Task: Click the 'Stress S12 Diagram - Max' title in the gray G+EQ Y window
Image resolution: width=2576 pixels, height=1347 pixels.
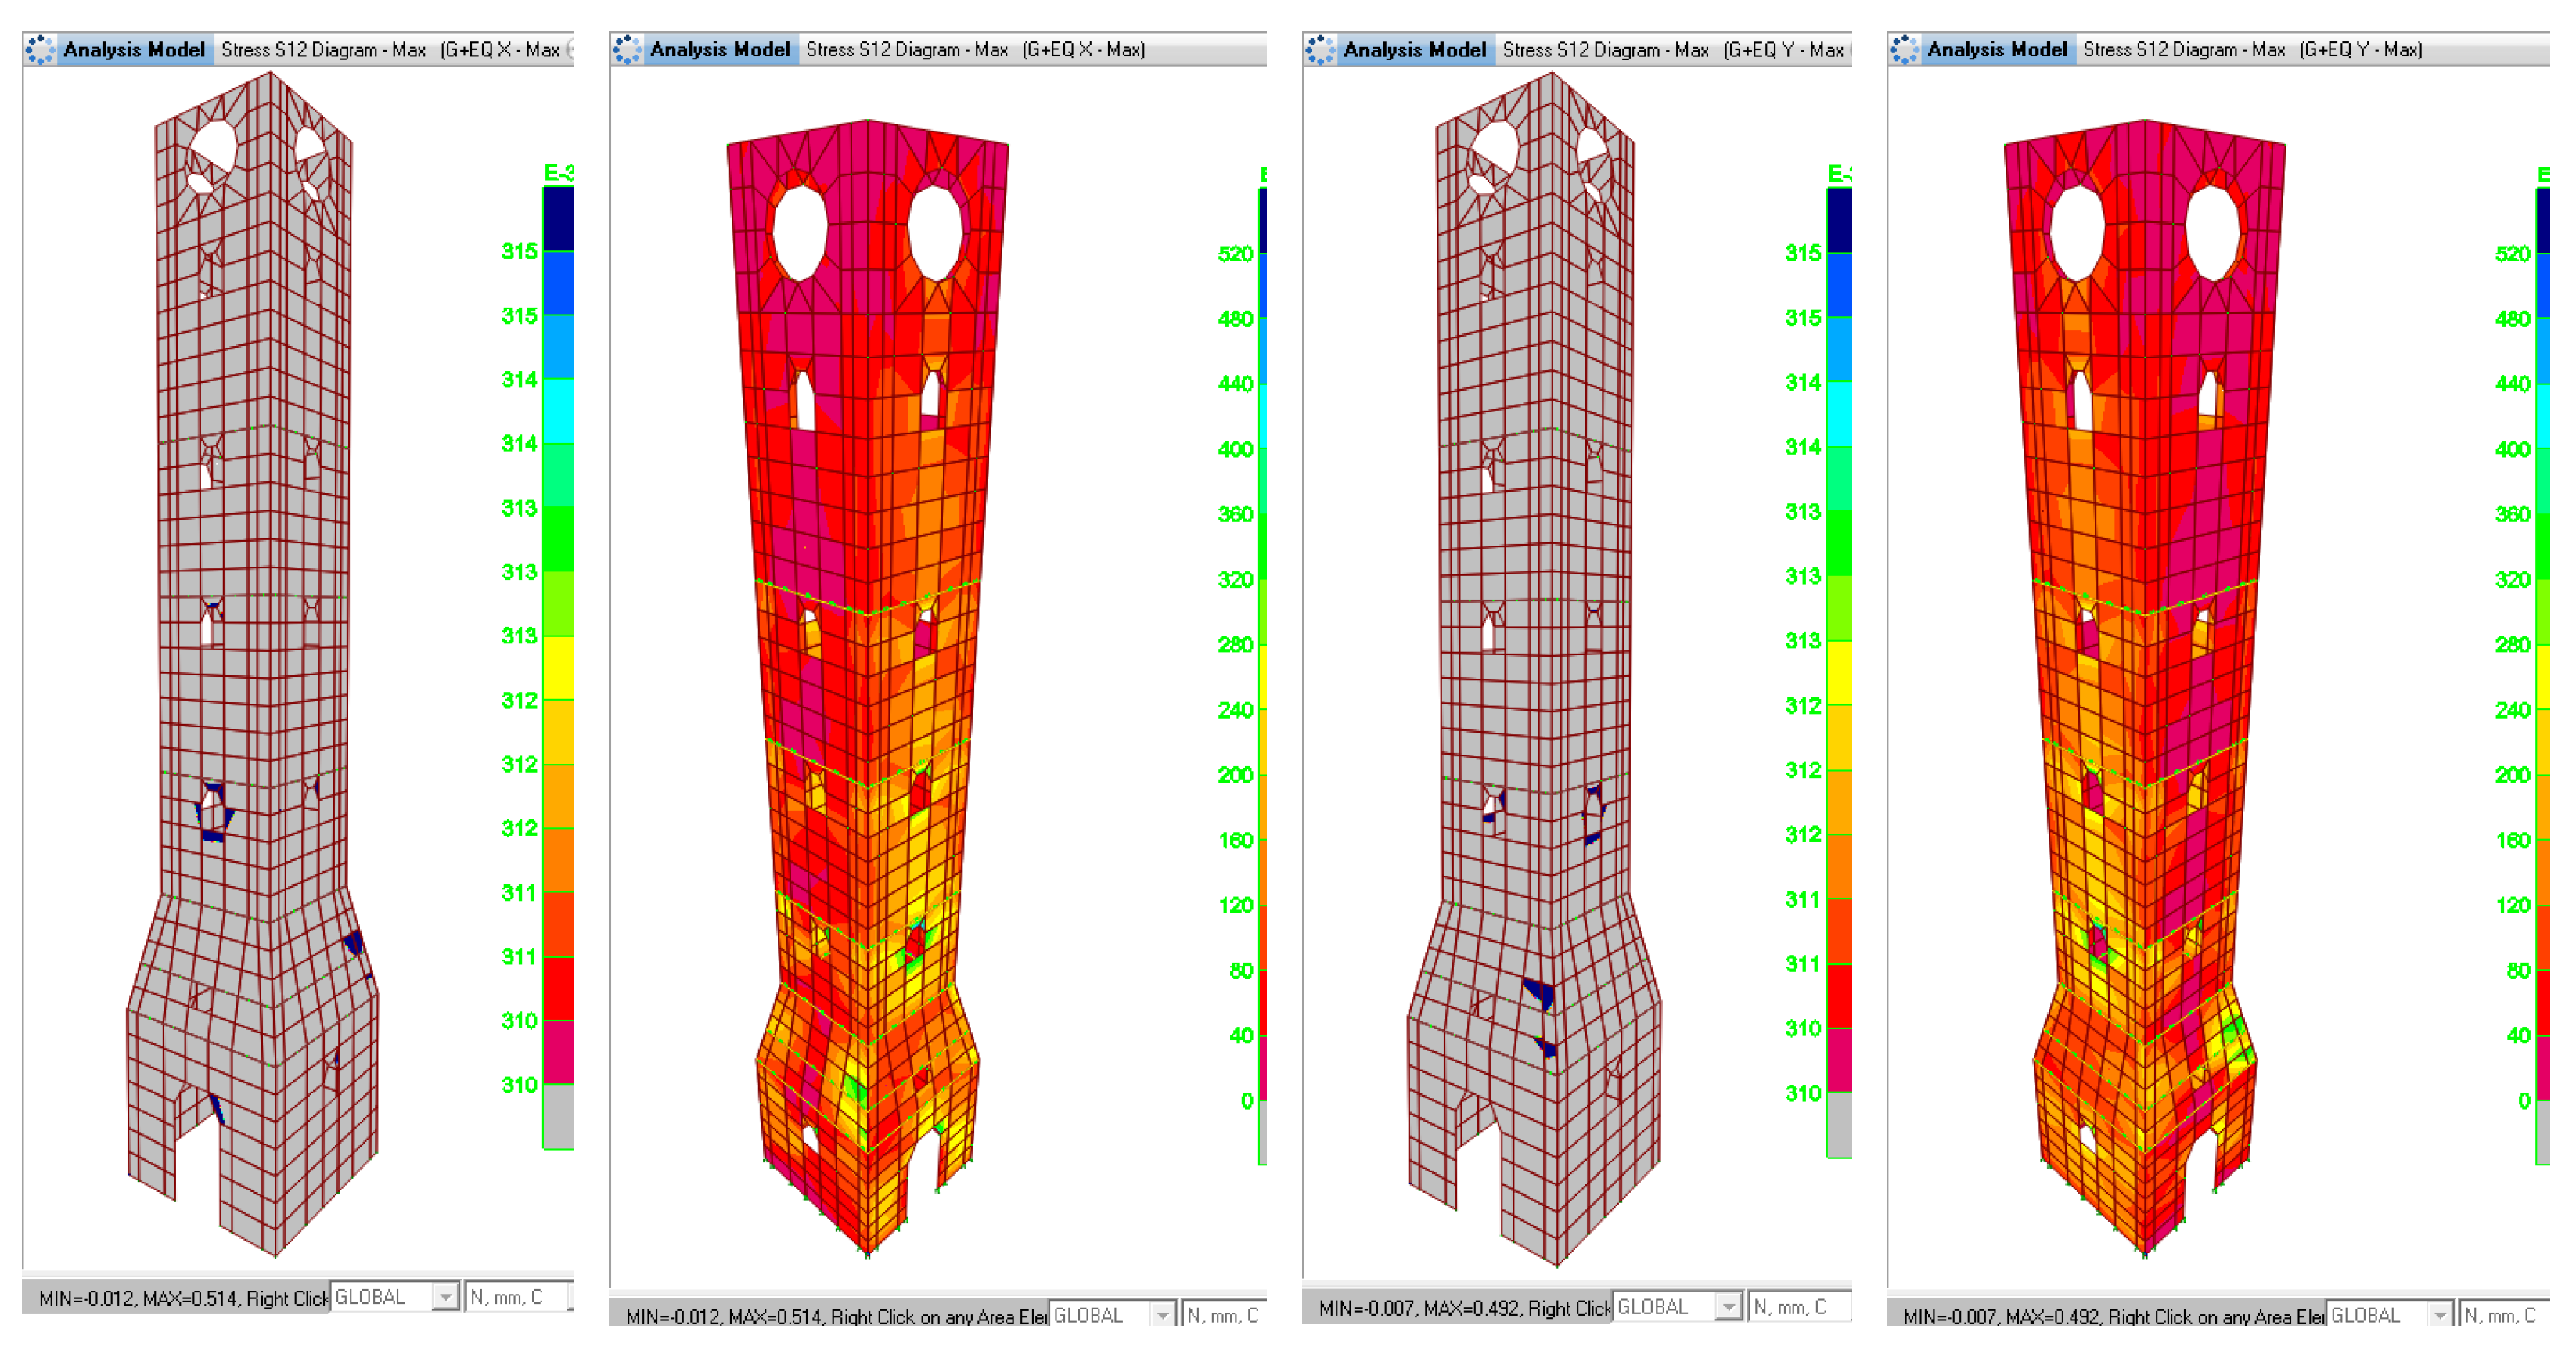Action: [1605, 50]
